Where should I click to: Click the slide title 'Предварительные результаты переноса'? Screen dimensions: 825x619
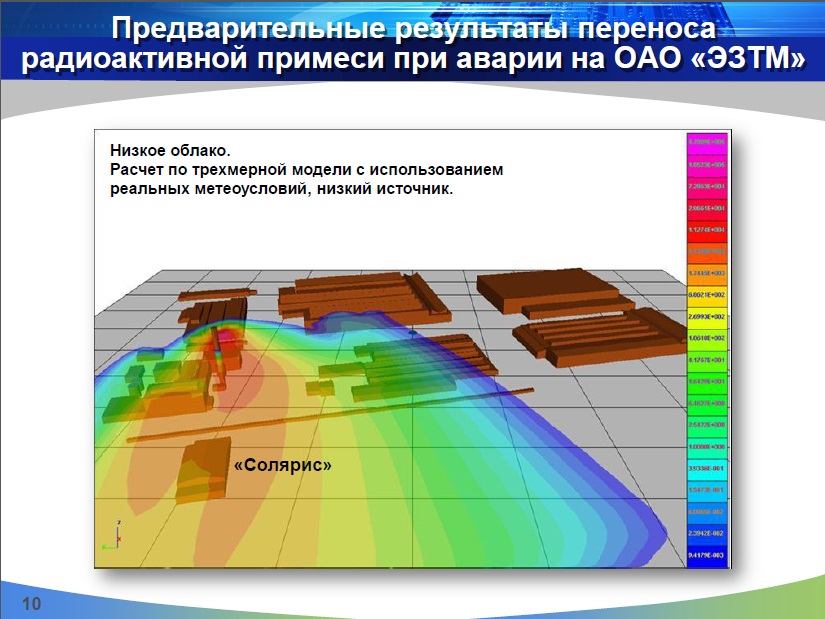(x=414, y=28)
